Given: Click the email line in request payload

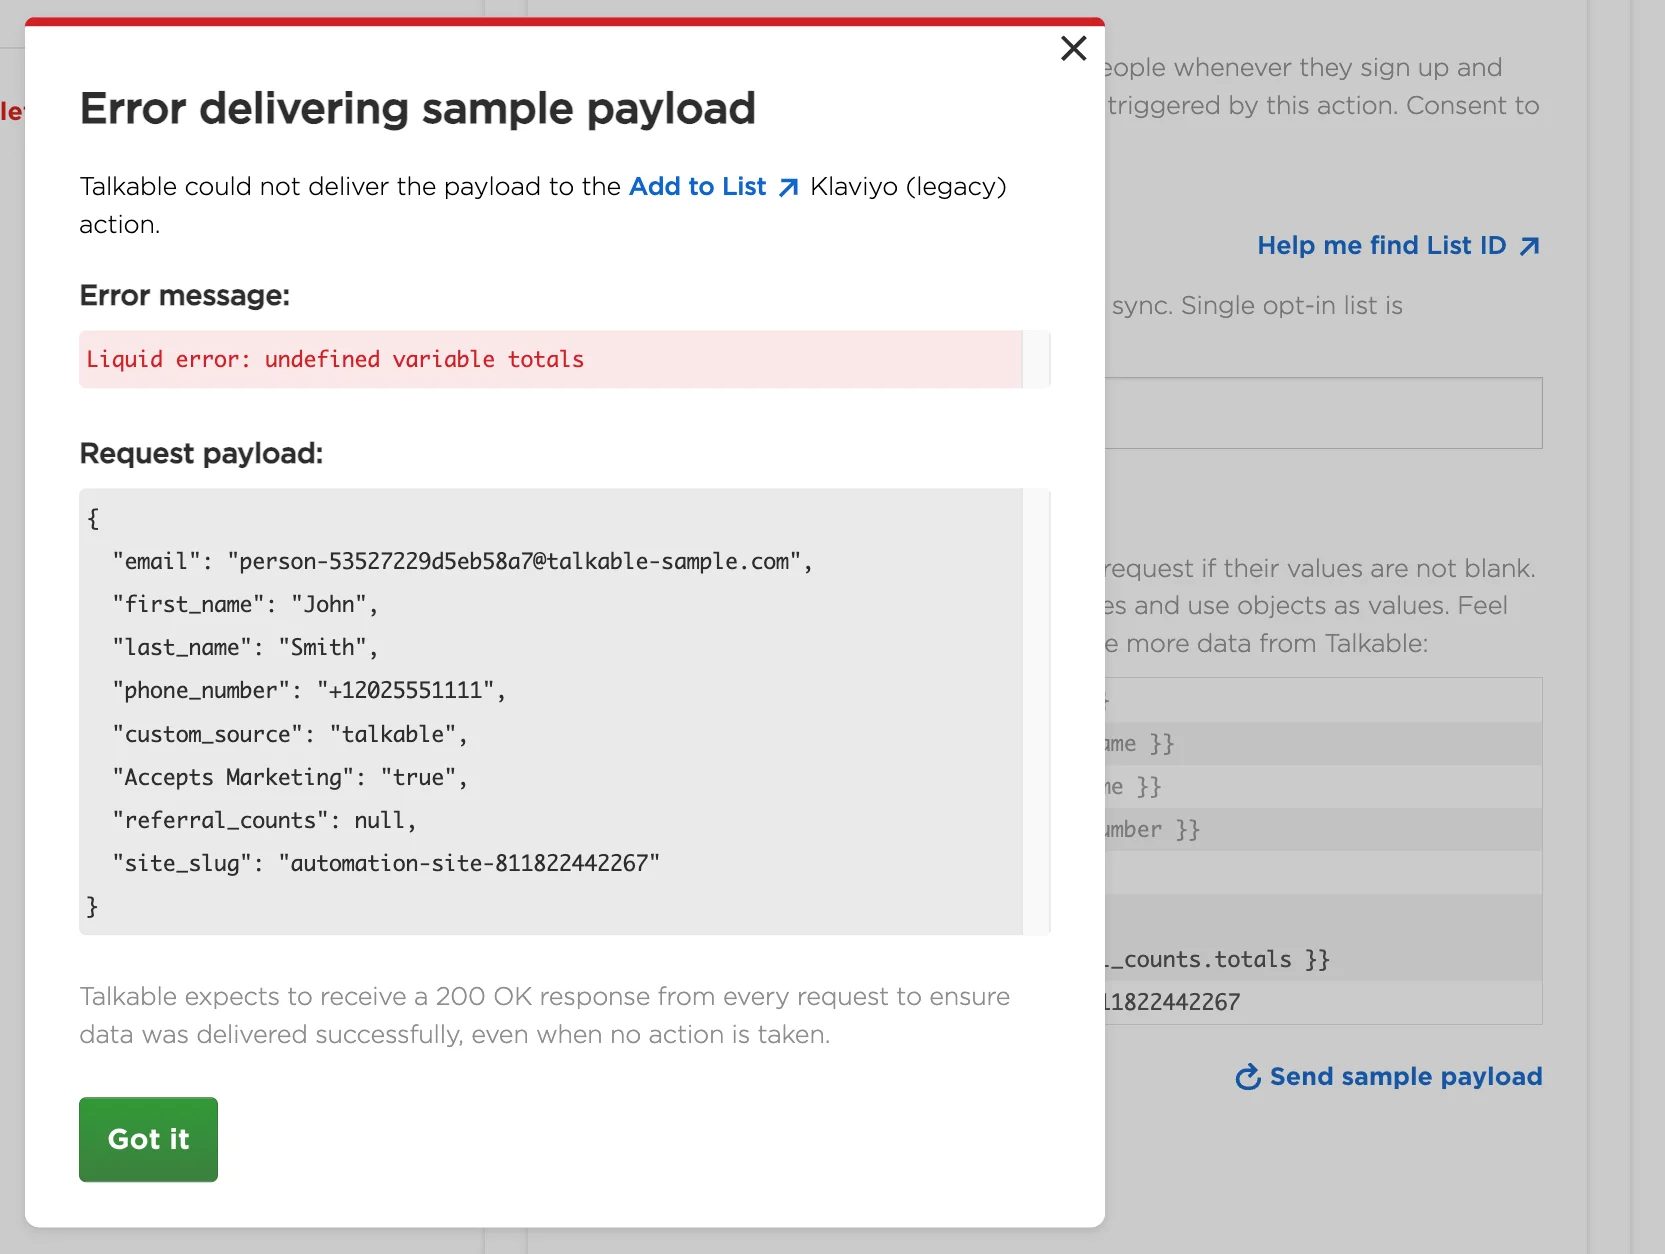Looking at the screenshot, I should 462,562.
